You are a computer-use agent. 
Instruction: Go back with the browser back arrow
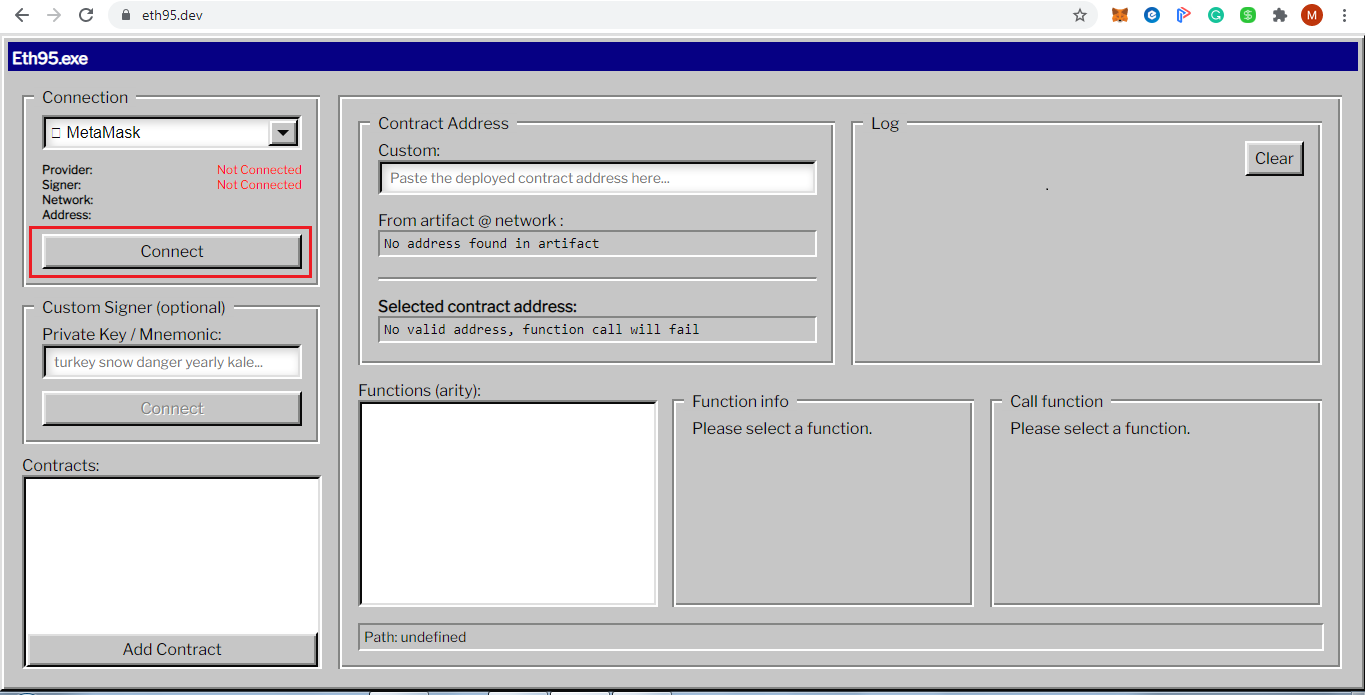[x=21, y=15]
